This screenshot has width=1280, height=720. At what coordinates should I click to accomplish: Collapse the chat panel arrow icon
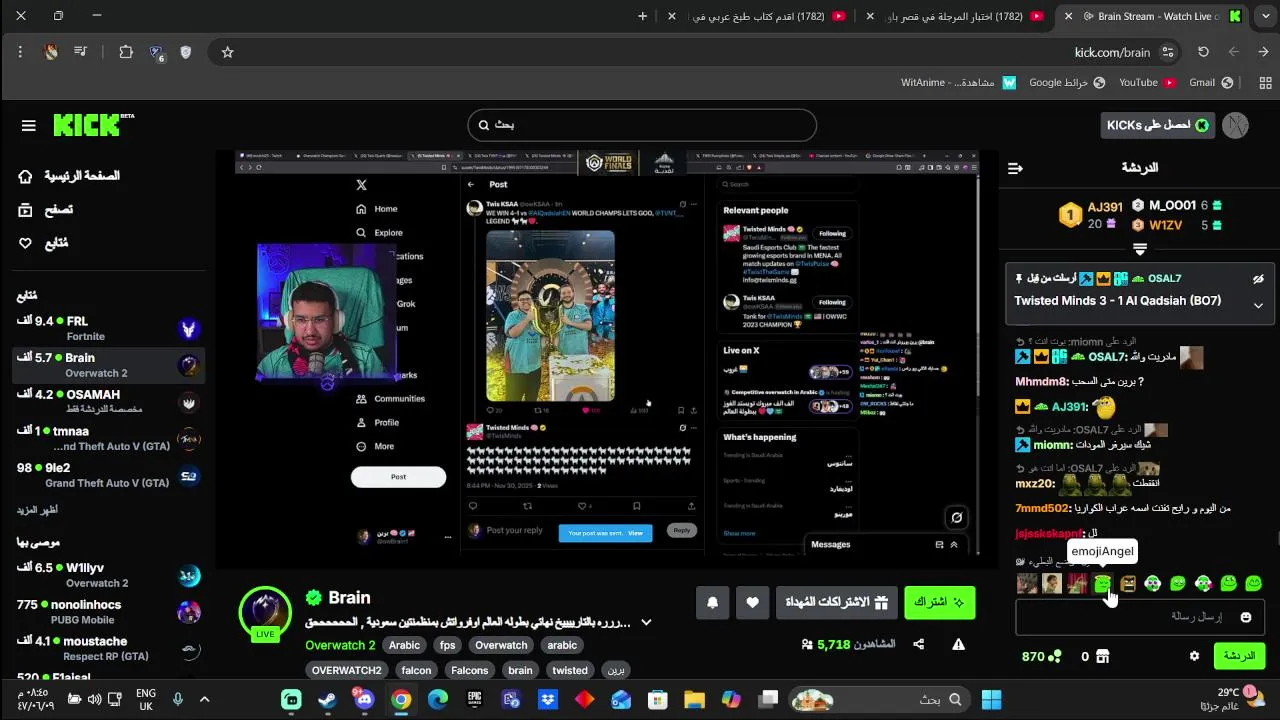click(1015, 168)
